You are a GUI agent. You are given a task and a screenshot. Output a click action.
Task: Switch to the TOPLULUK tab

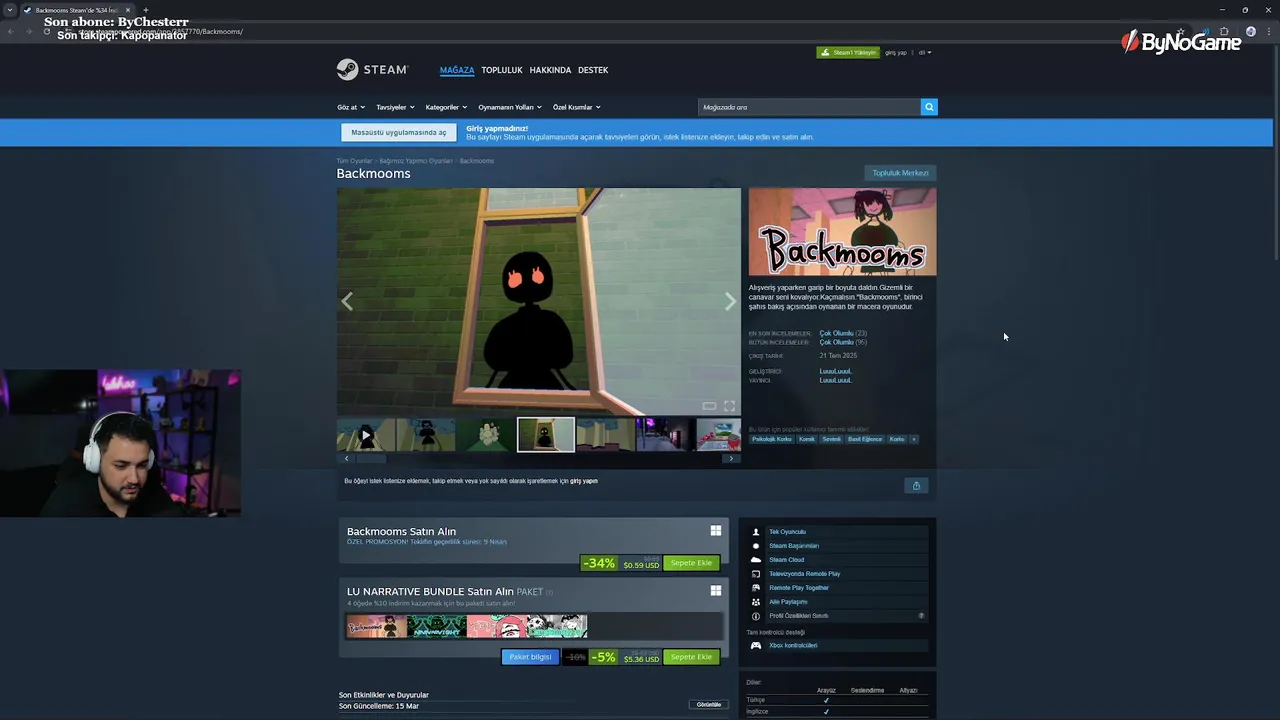pyautogui.click(x=502, y=70)
